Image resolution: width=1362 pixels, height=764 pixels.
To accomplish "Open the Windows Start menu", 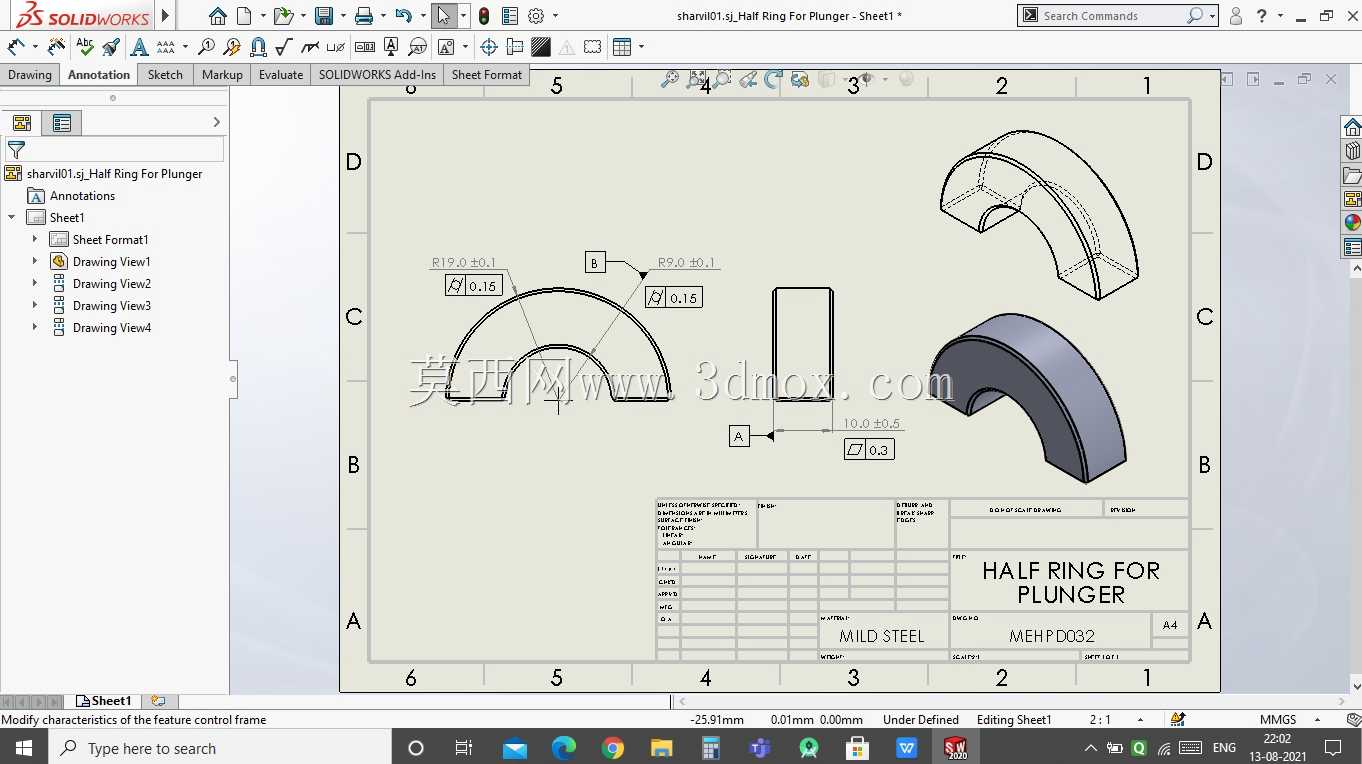I will [x=24, y=747].
